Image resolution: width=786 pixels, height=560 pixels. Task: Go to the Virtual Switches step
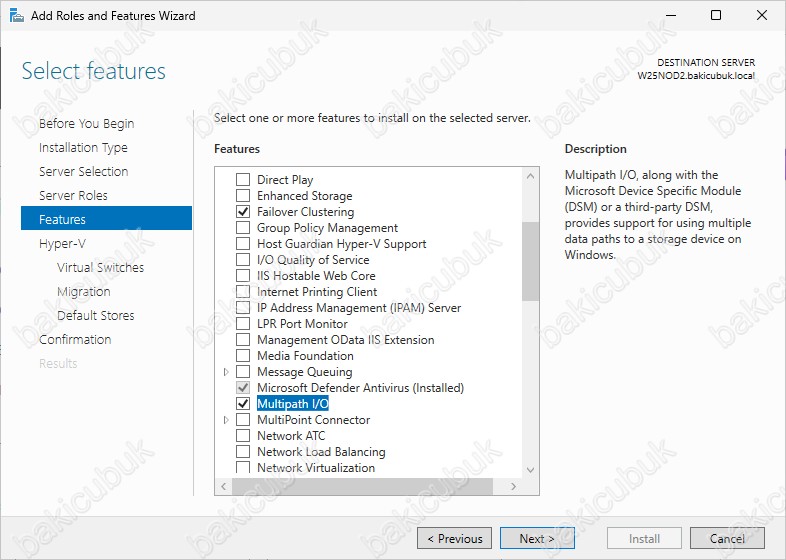coord(100,268)
